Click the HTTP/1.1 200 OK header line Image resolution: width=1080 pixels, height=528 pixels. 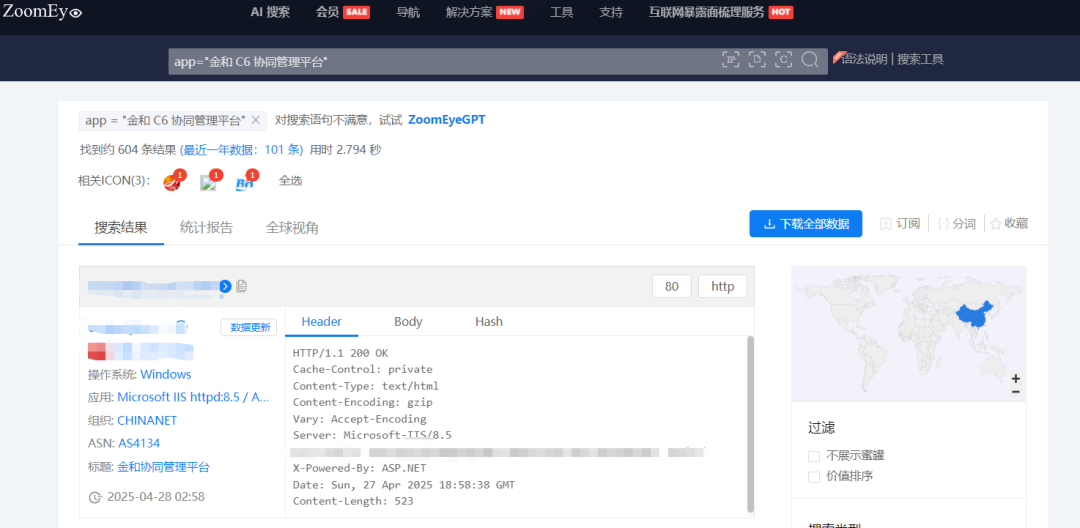point(340,353)
